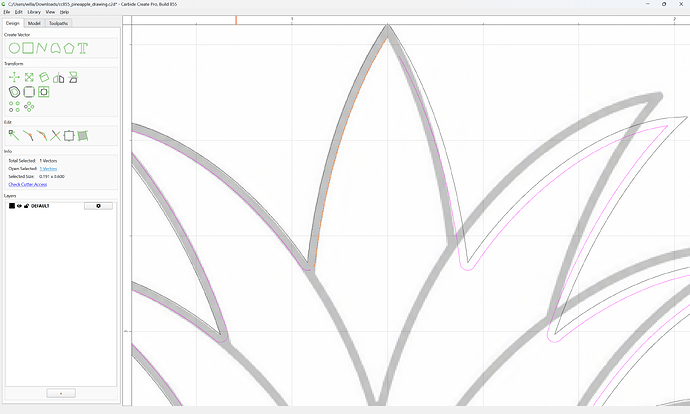Select the DEFAULT layer name
The image size is (690, 414).
point(40,206)
